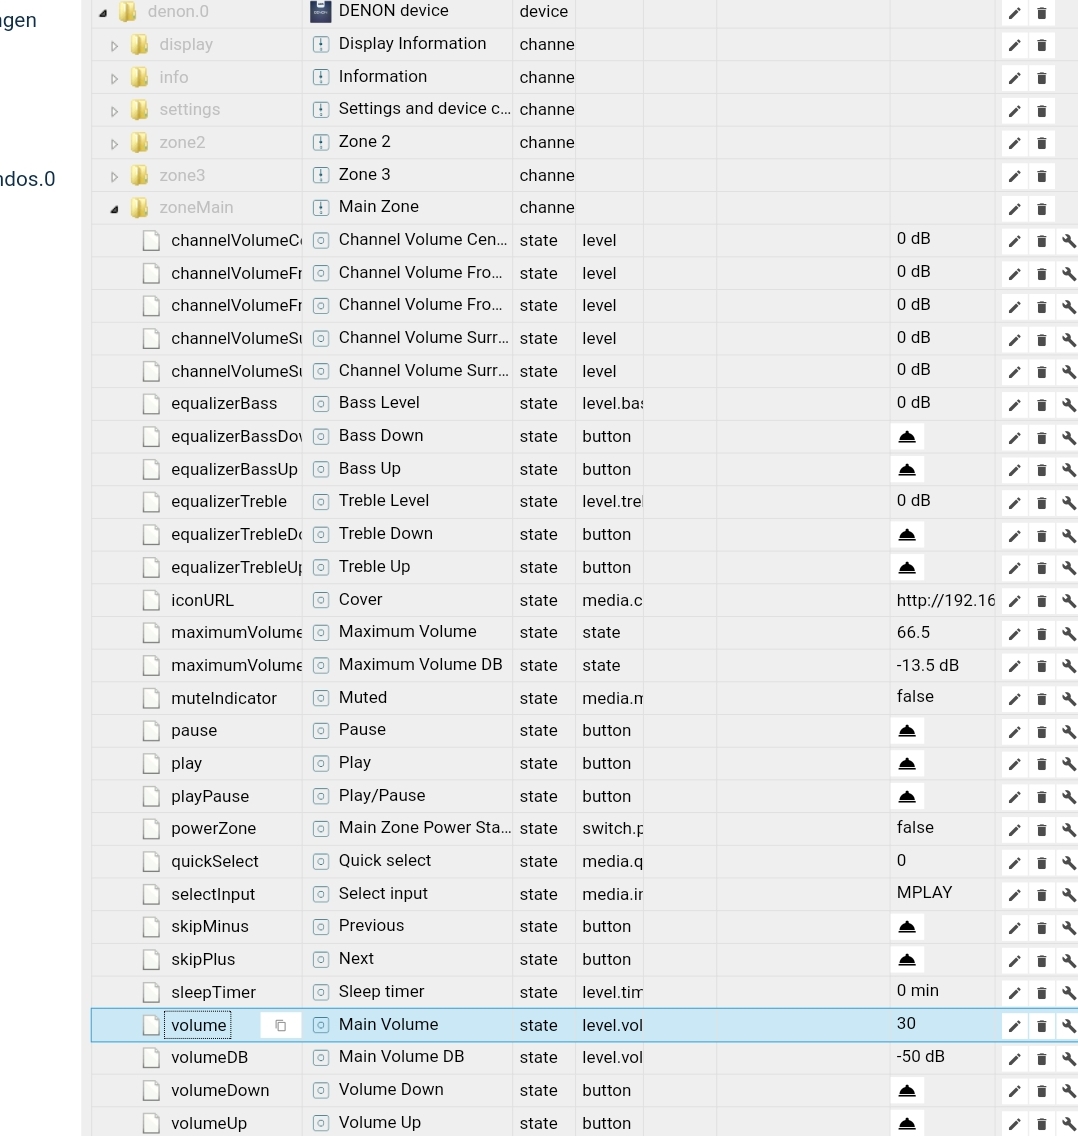Toggle the muteIndicator false value

tap(914, 696)
